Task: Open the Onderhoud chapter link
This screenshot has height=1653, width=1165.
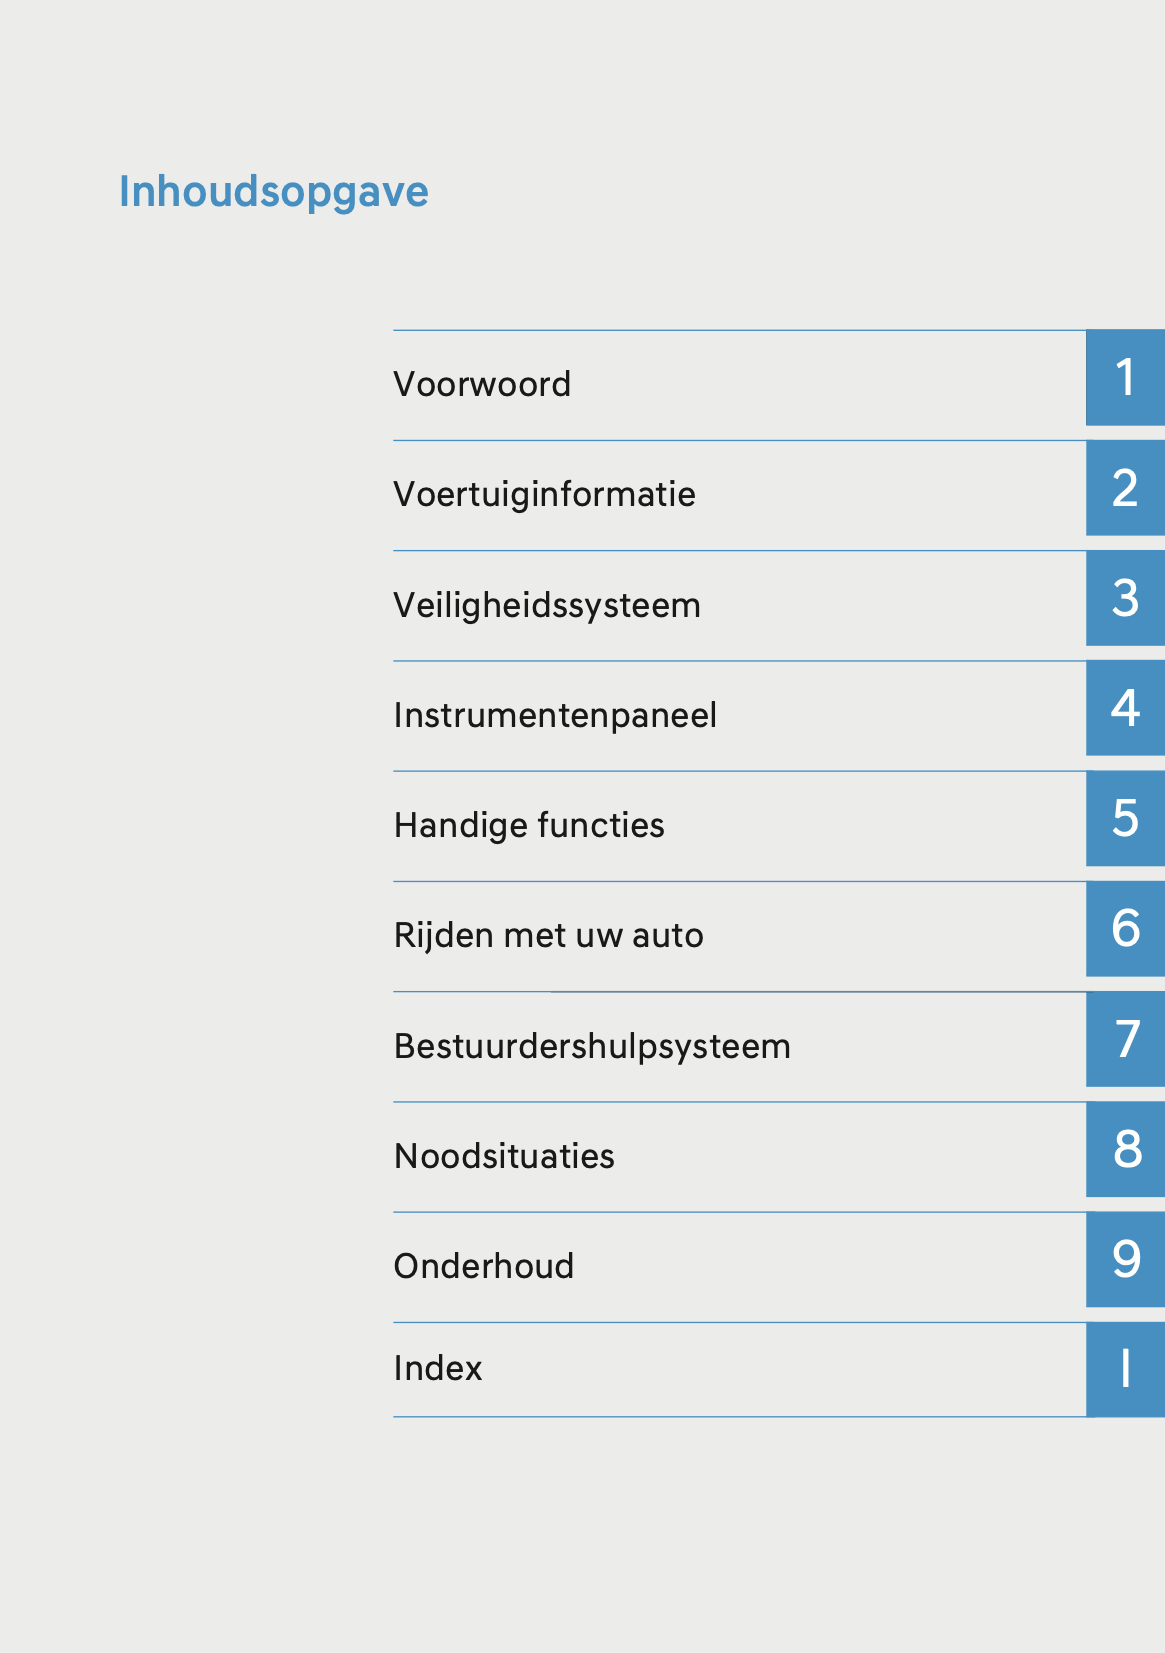Action: pos(484,1266)
